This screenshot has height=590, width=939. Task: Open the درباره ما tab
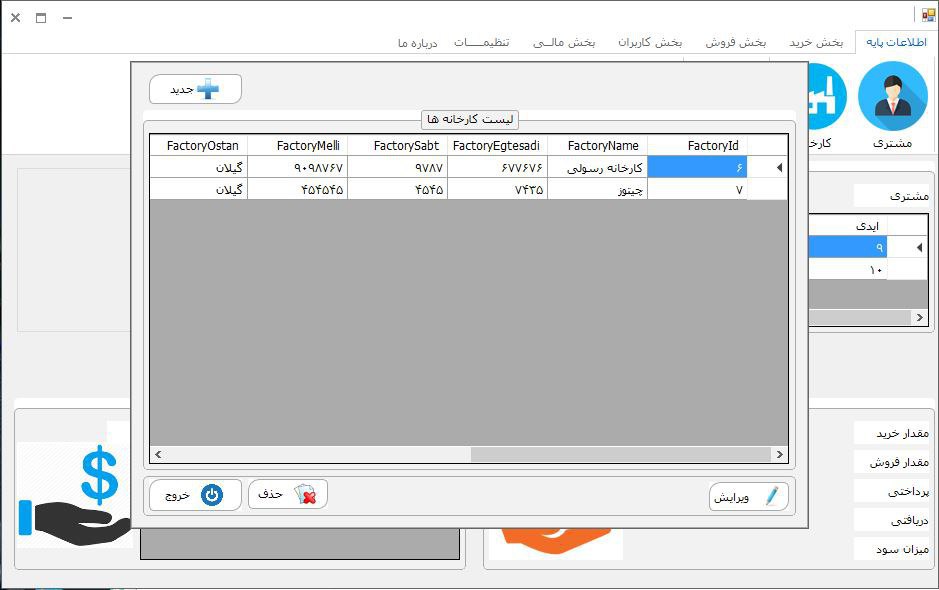417,43
